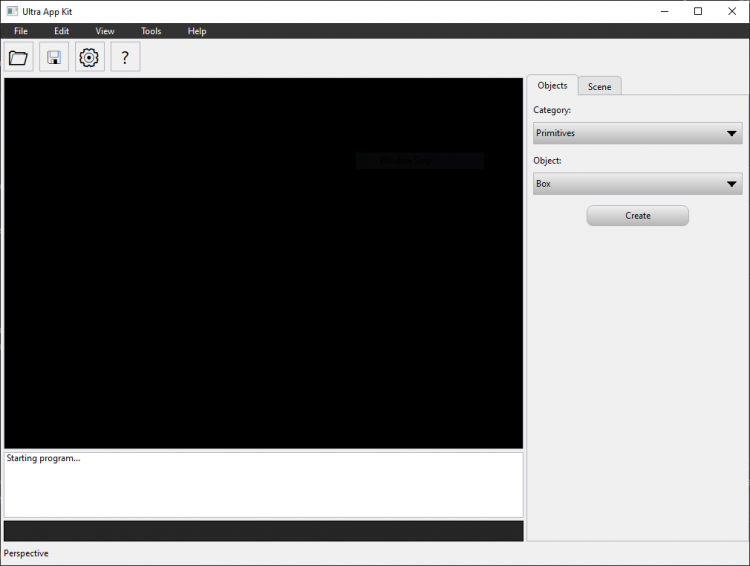Open the File menu
Screen dimensions: 750x566
tap(21, 31)
